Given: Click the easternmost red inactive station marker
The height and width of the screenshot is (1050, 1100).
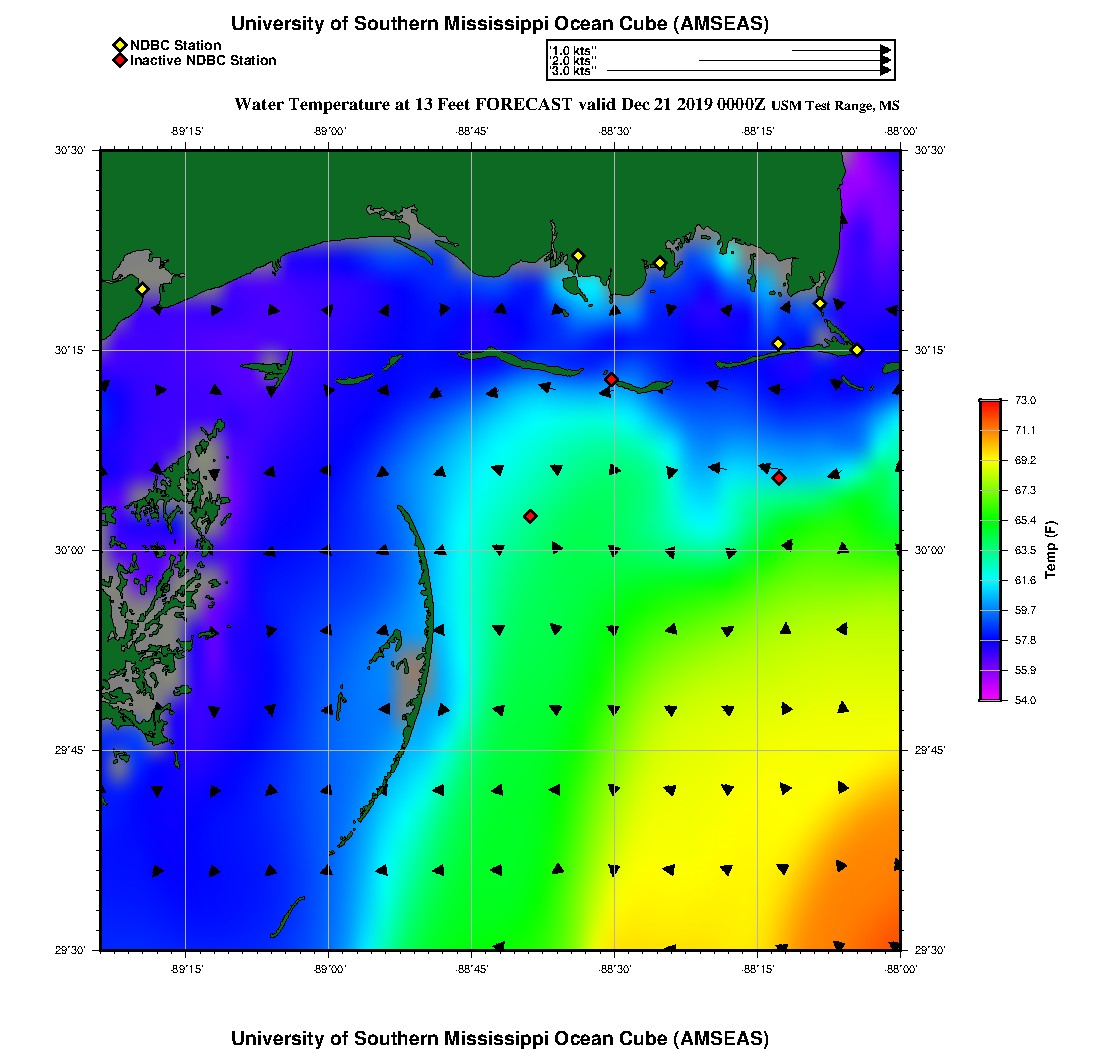Looking at the screenshot, I should pyautogui.click(x=779, y=478).
